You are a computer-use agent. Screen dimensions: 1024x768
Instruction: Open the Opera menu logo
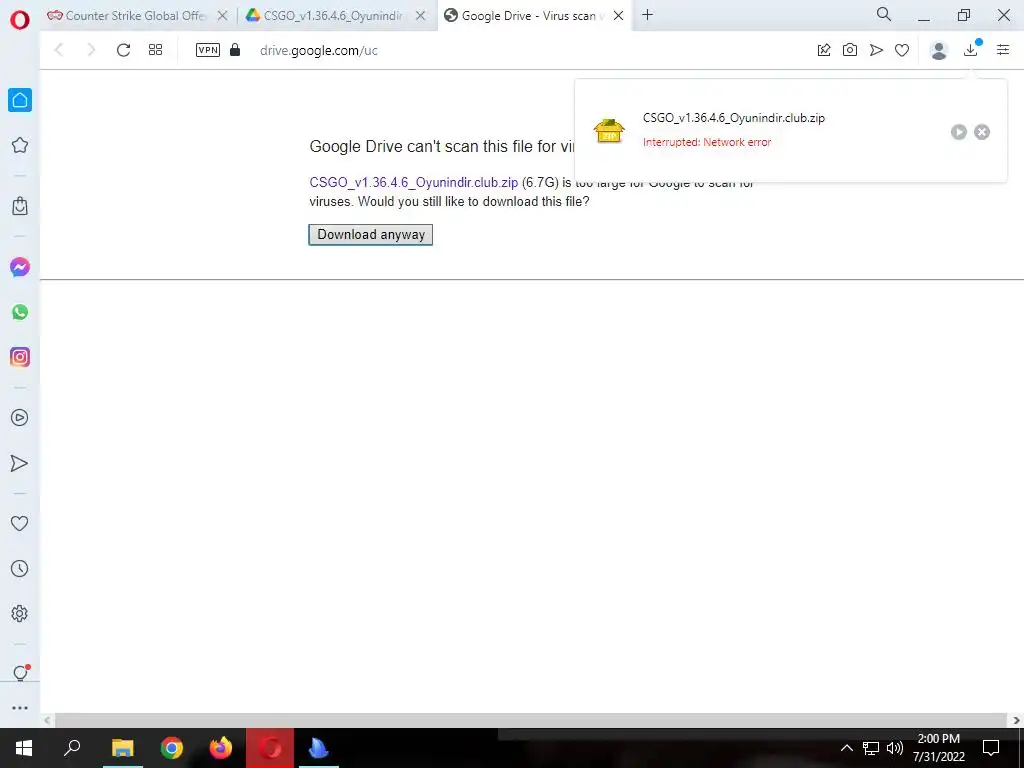[x=20, y=20]
